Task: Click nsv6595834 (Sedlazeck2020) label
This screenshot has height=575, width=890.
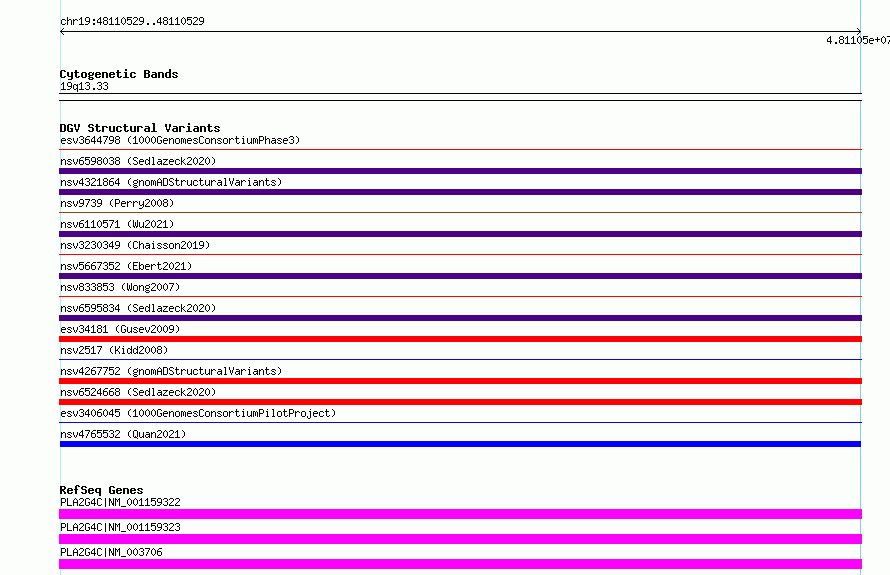Action: [x=138, y=308]
